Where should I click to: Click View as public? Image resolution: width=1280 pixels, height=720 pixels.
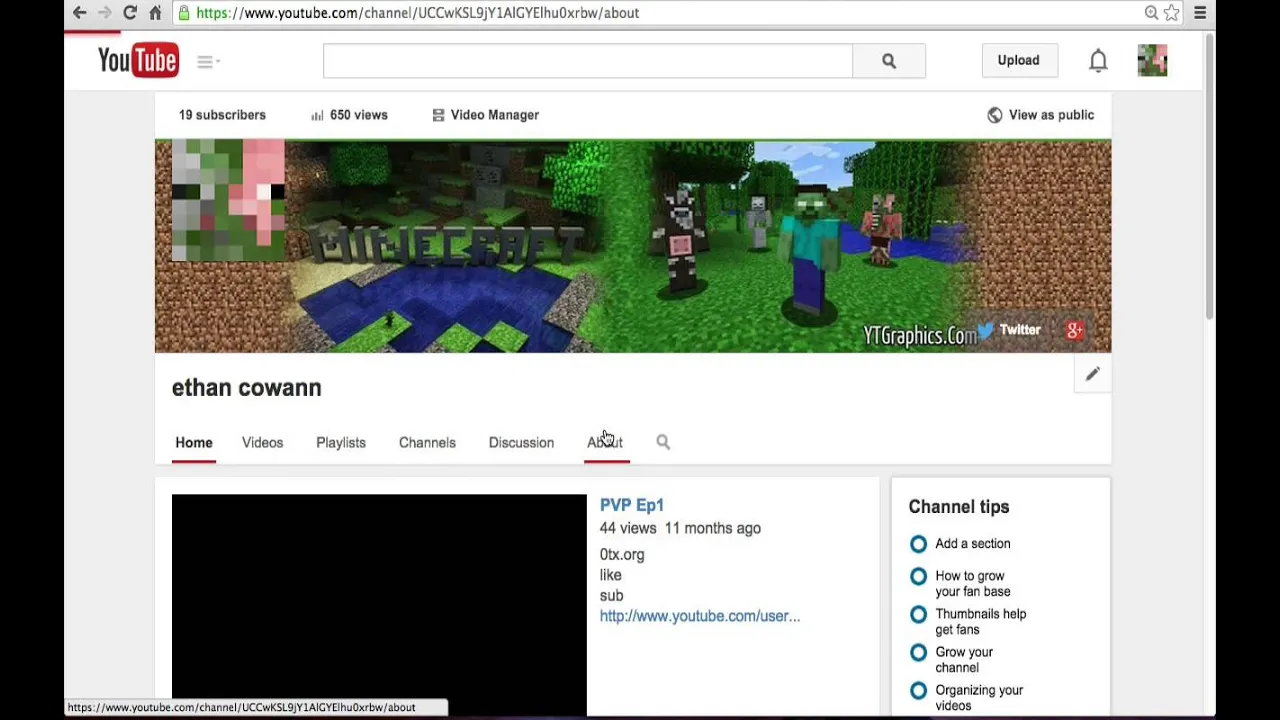point(1051,115)
